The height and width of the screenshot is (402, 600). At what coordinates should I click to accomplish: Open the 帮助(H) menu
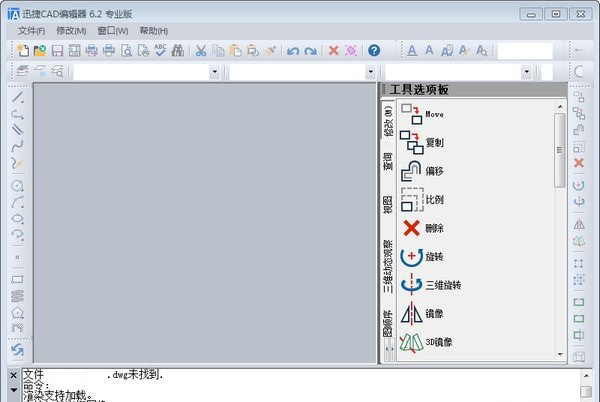pos(154,31)
